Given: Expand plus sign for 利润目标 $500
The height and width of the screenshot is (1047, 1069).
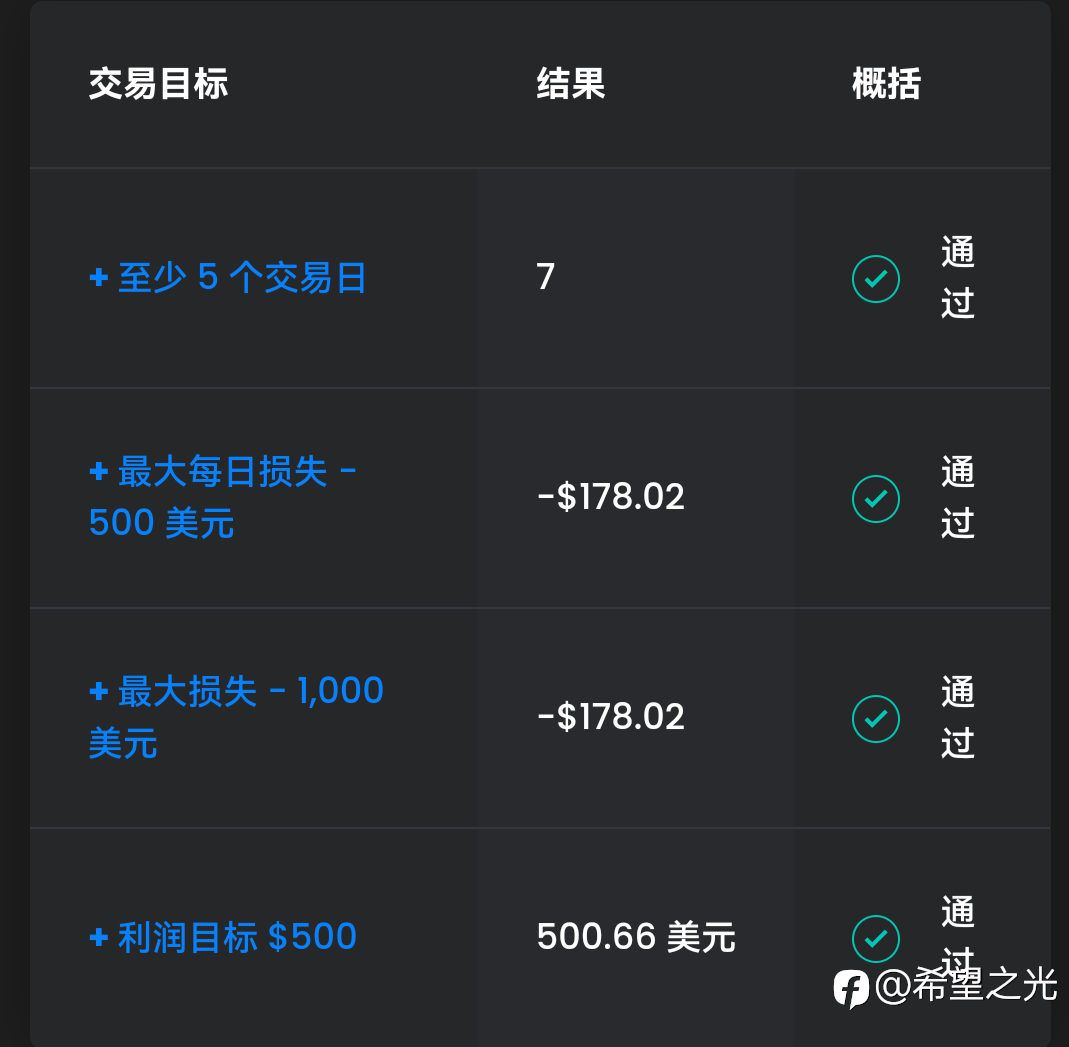Looking at the screenshot, I should coord(99,937).
